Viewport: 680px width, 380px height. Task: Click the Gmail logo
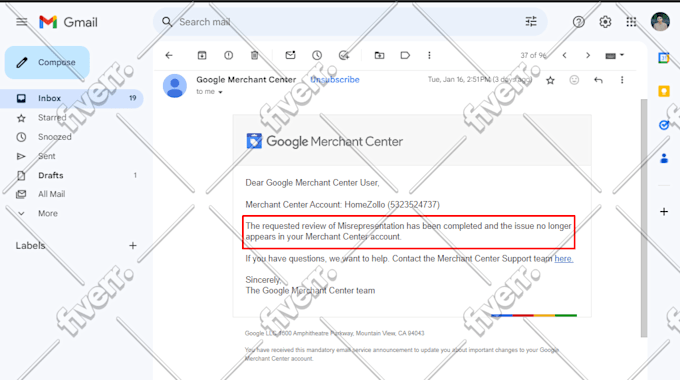click(68, 22)
